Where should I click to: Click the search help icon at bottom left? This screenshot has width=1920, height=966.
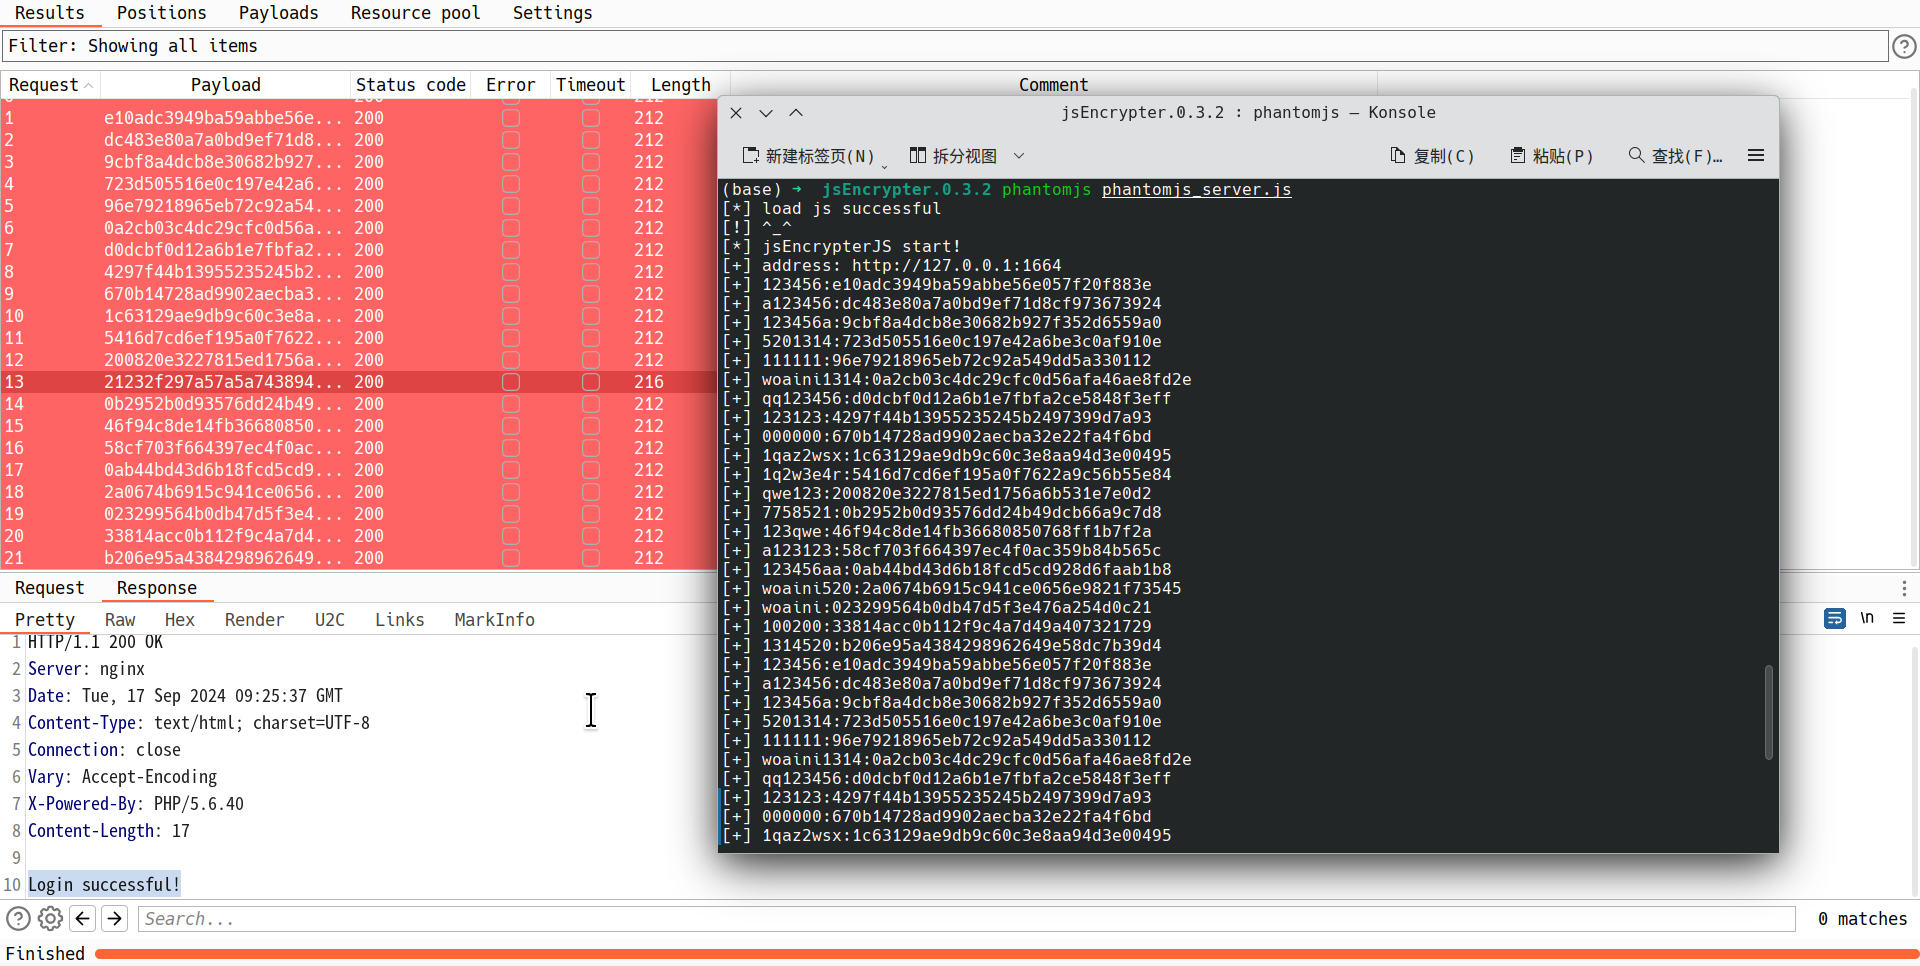(18, 918)
